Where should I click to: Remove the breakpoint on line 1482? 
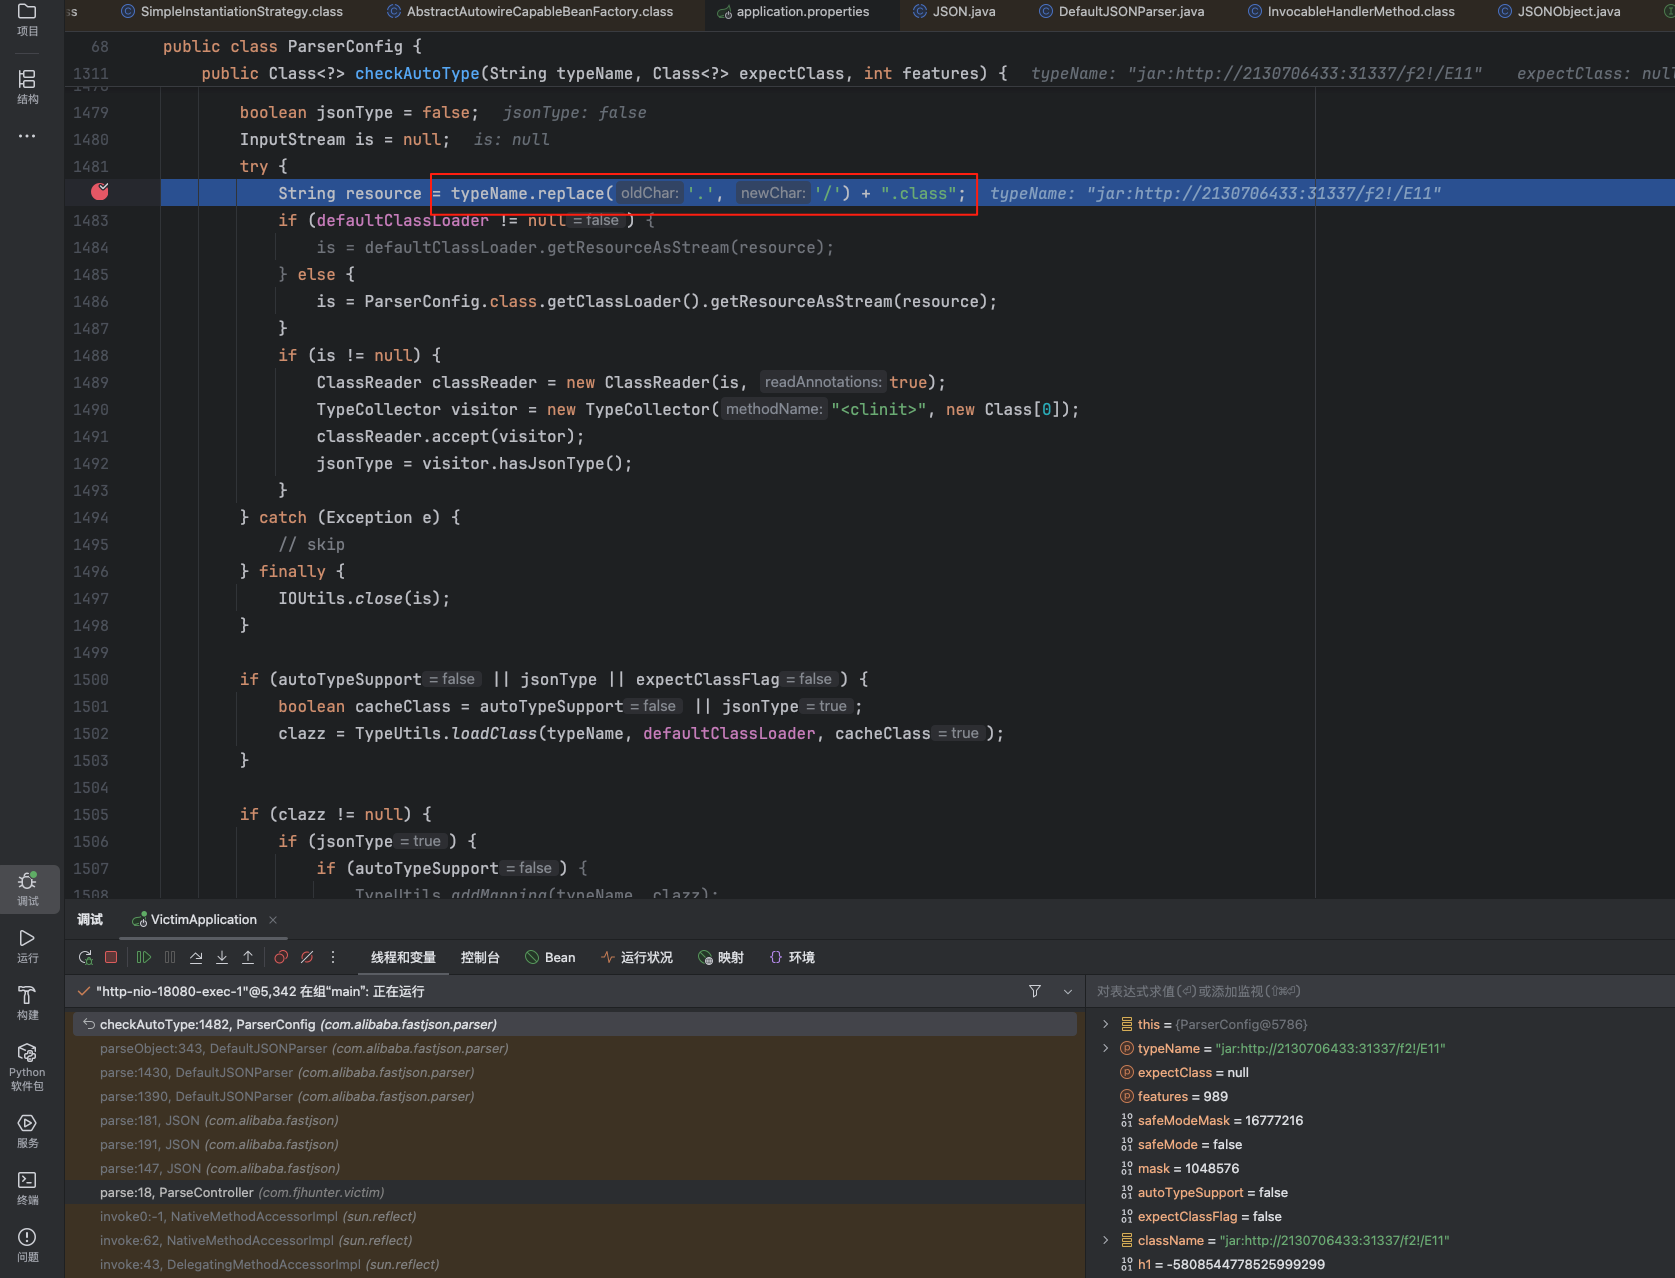point(100,191)
